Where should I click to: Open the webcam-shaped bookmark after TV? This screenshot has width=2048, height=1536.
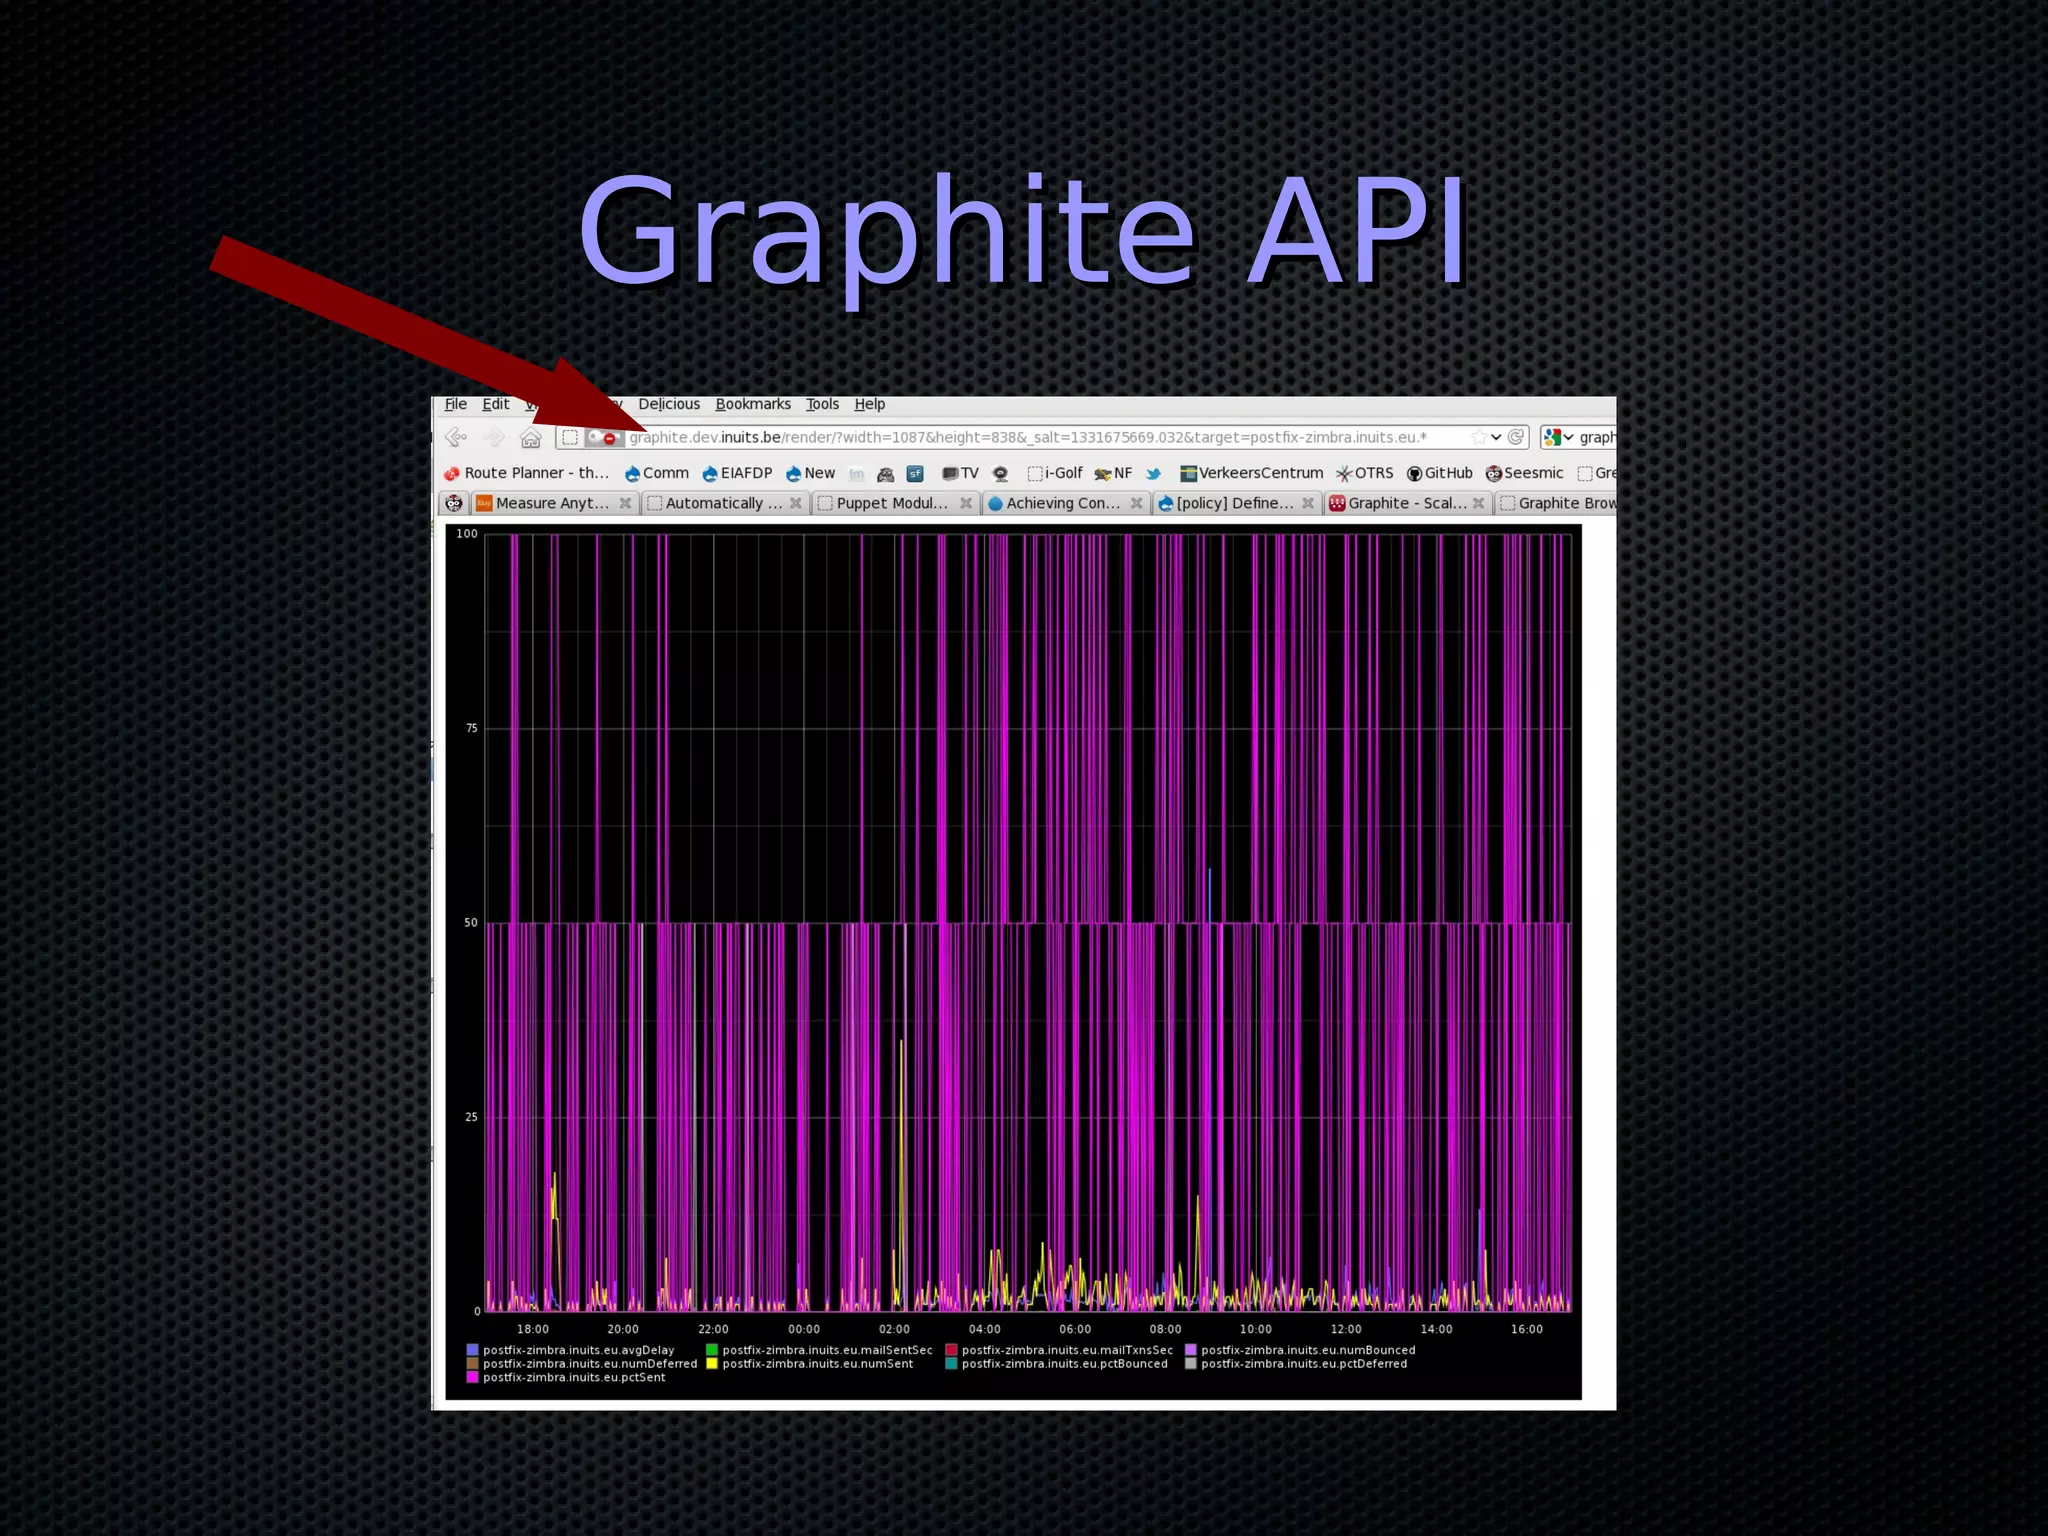(x=1000, y=473)
